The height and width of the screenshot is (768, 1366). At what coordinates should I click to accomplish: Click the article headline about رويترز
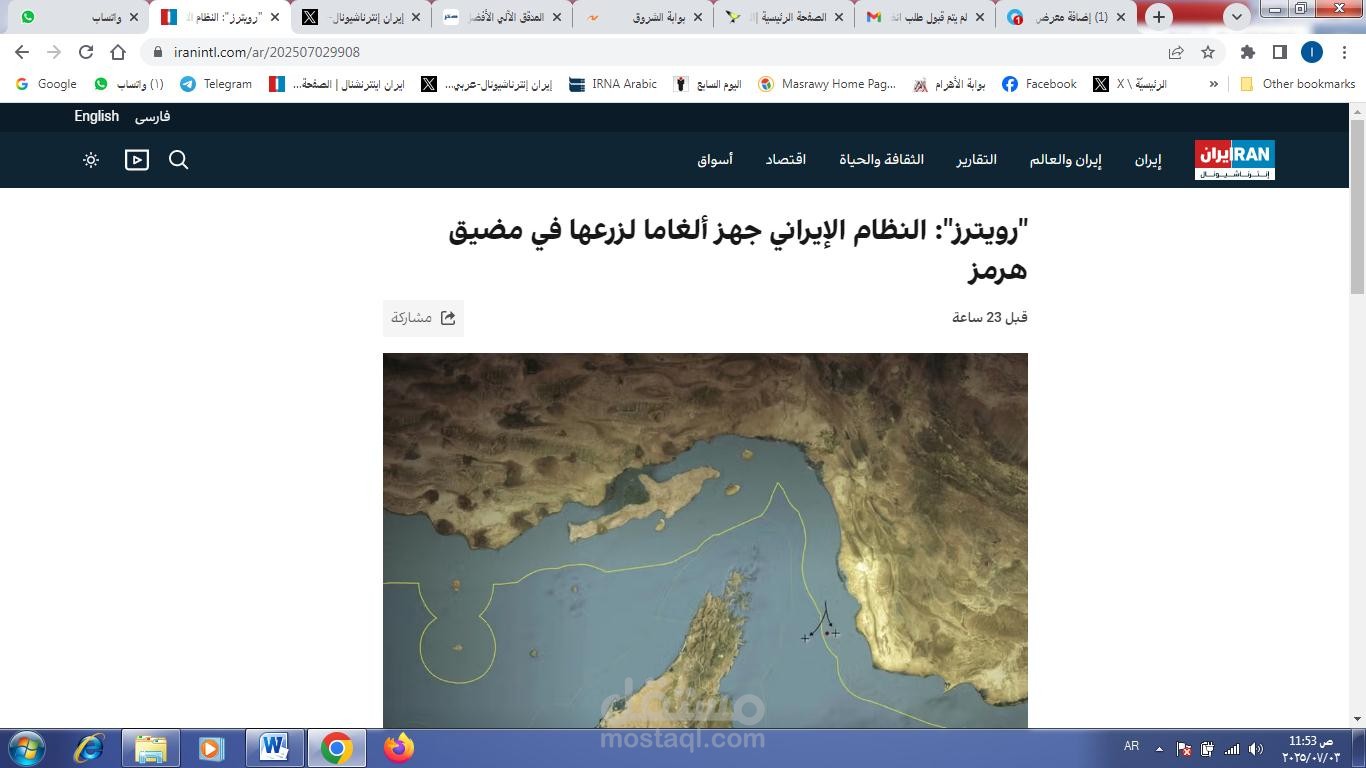tap(738, 250)
